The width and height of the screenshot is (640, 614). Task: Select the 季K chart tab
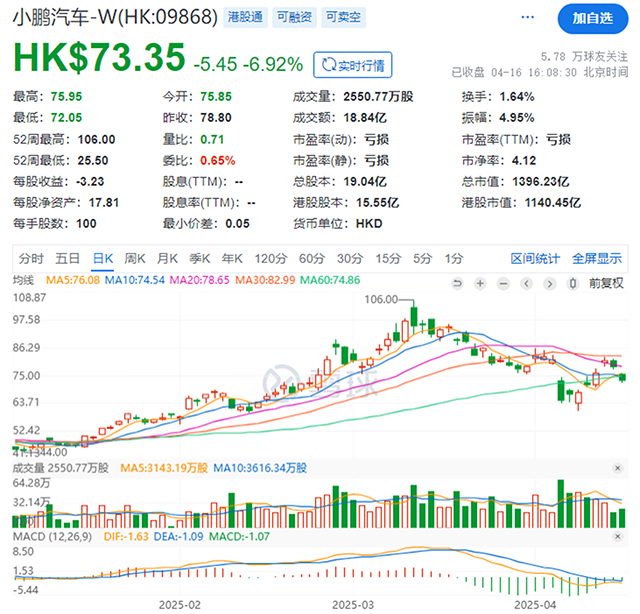[x=200, y=258]
